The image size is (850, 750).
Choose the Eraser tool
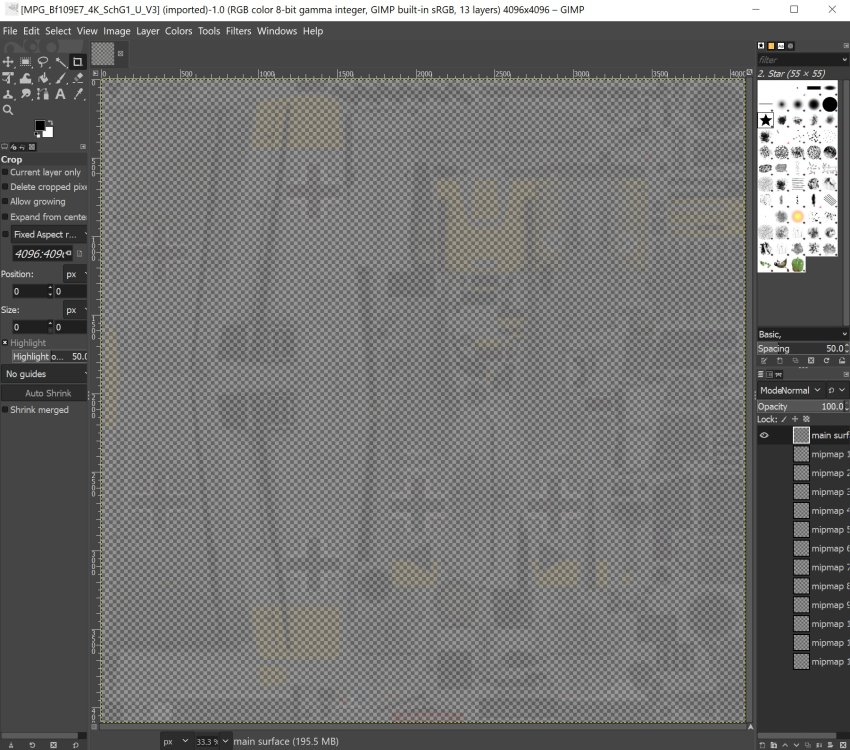(x=78, y=78)
